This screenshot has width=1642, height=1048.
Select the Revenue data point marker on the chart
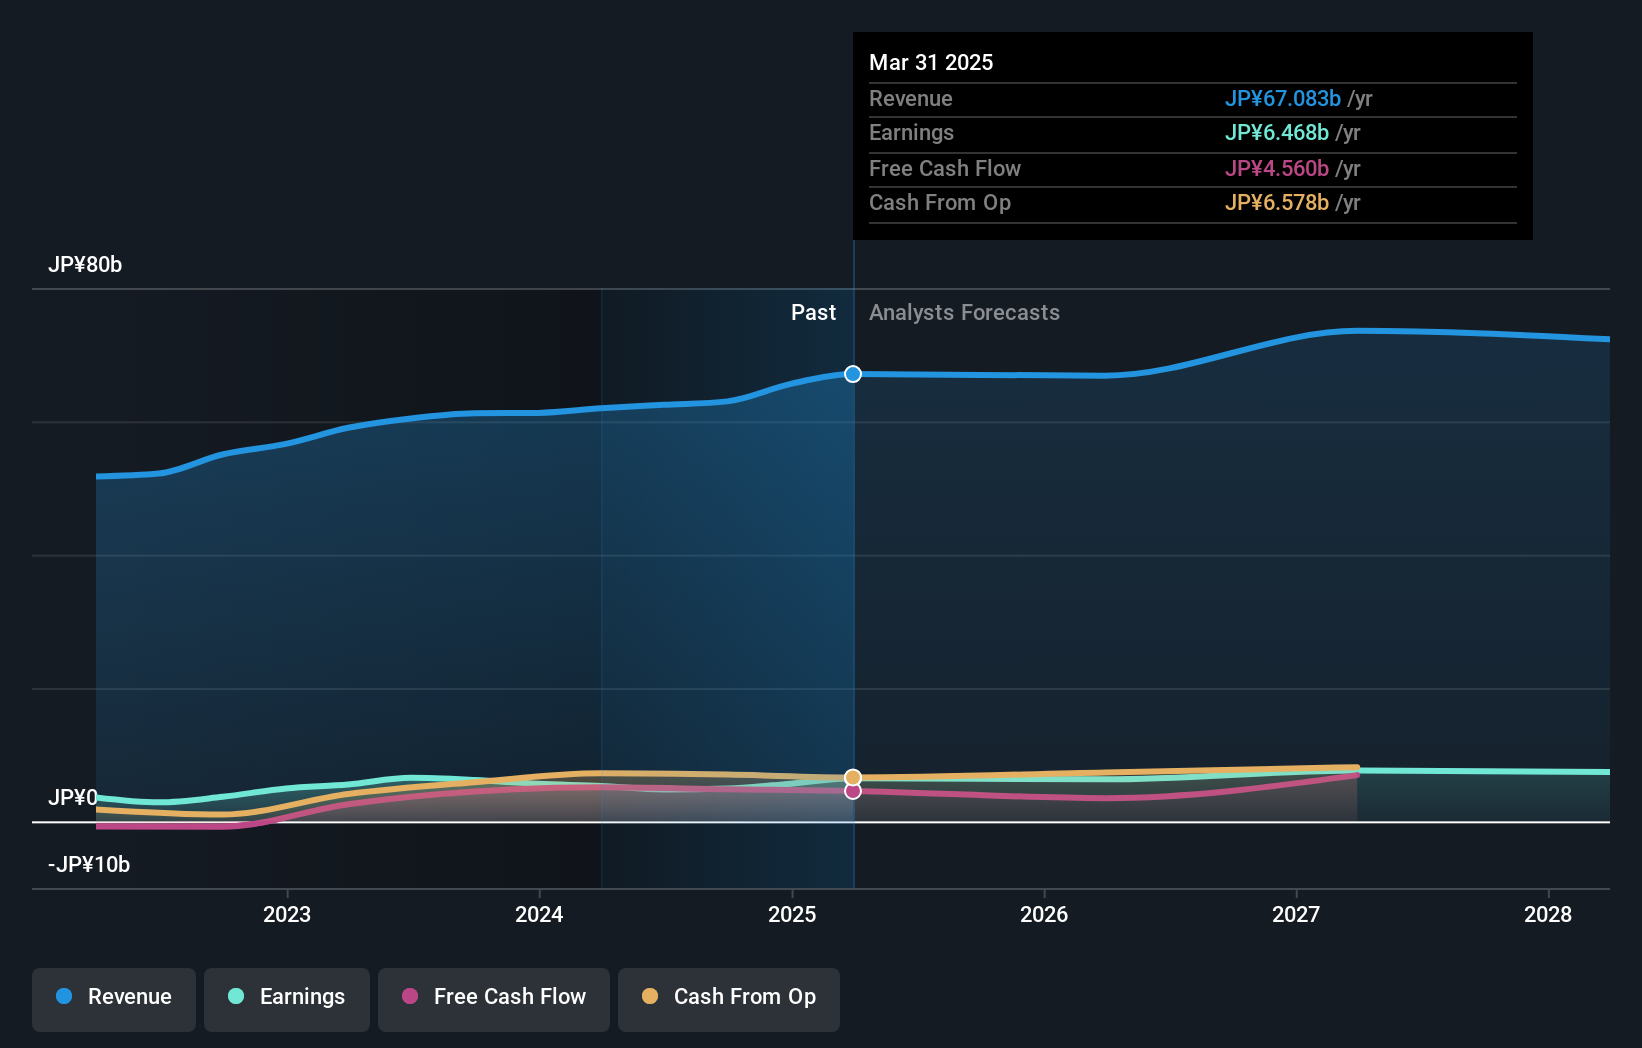tap(852, 374)
